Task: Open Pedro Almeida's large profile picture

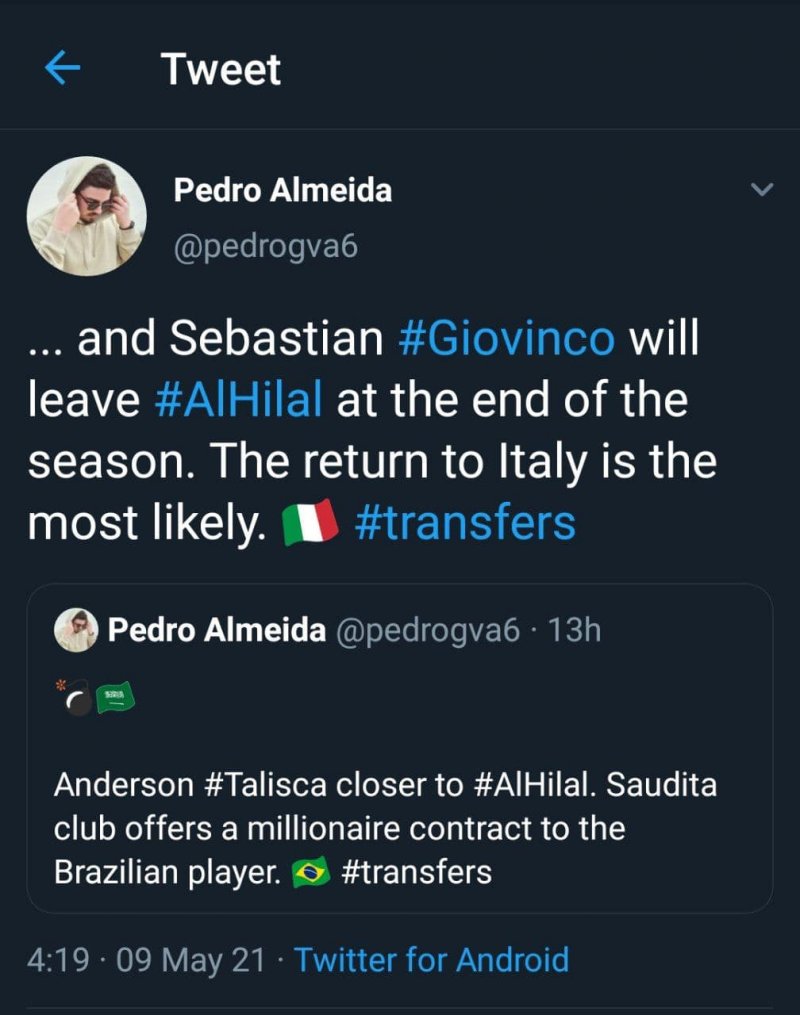Action: coord(86,216)
